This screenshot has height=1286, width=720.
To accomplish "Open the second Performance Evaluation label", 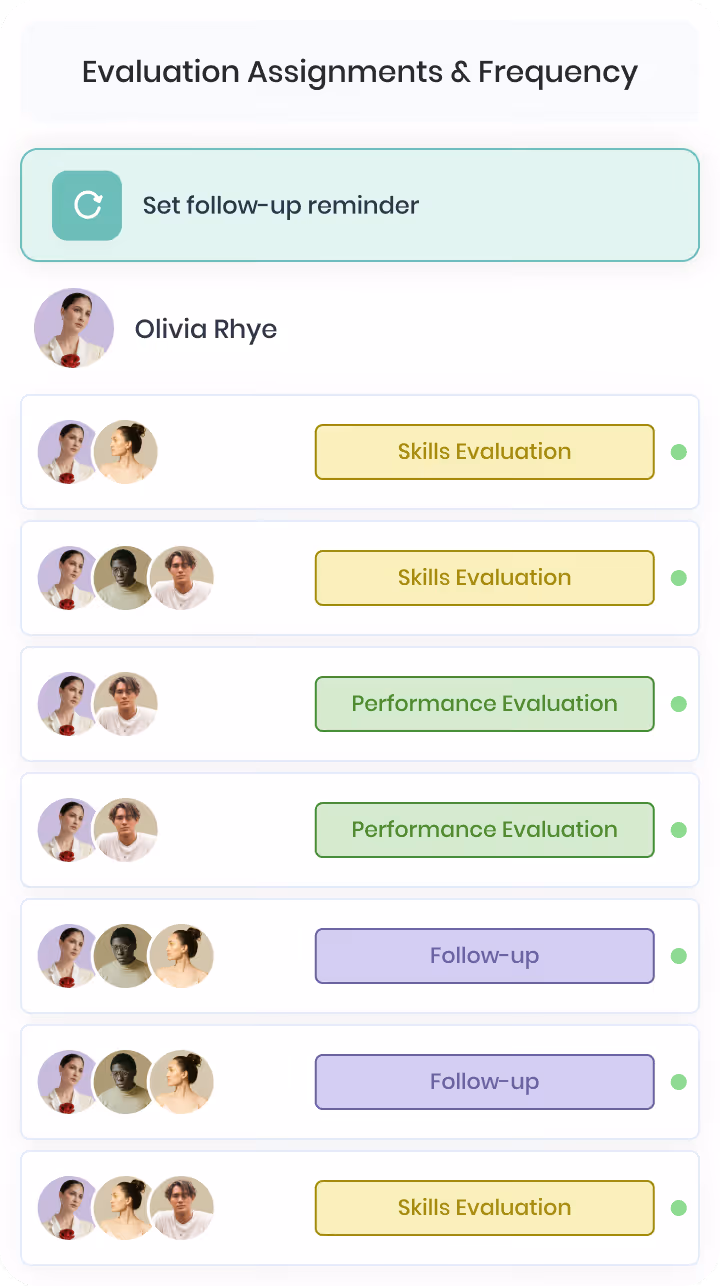I will 485,830.
